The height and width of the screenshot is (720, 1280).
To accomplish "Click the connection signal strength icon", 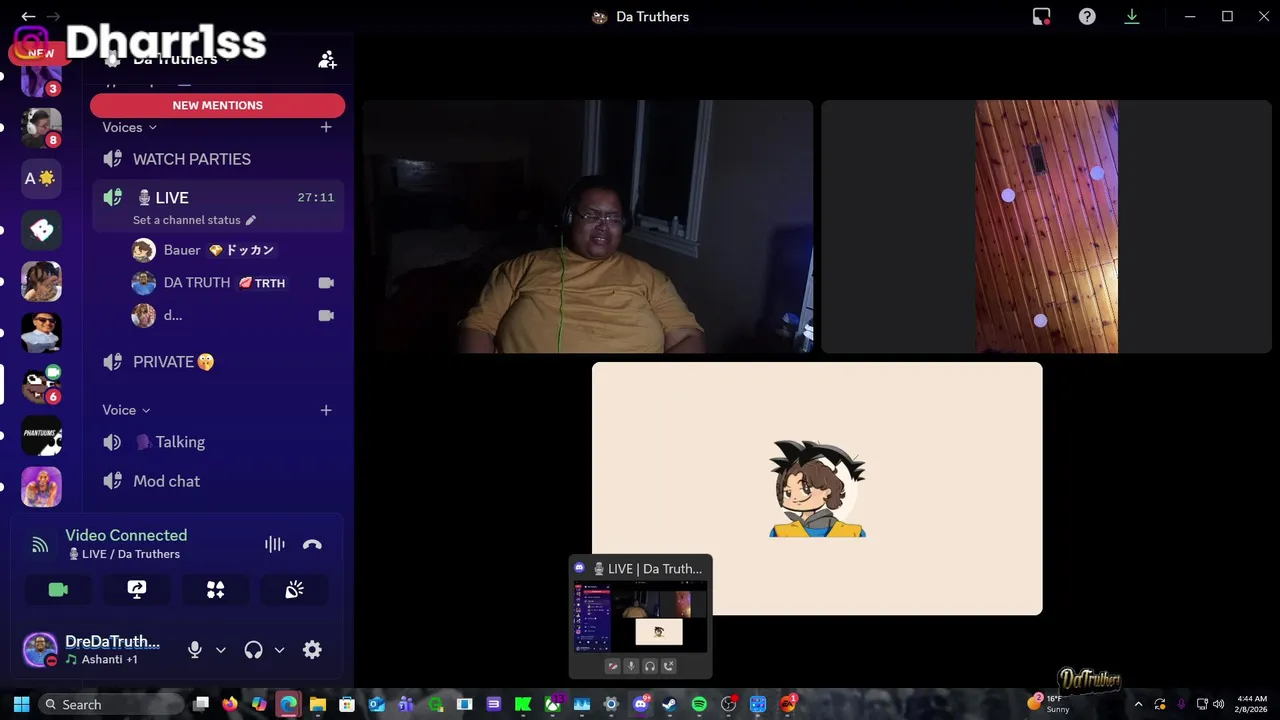I will [x=40, y=545].
